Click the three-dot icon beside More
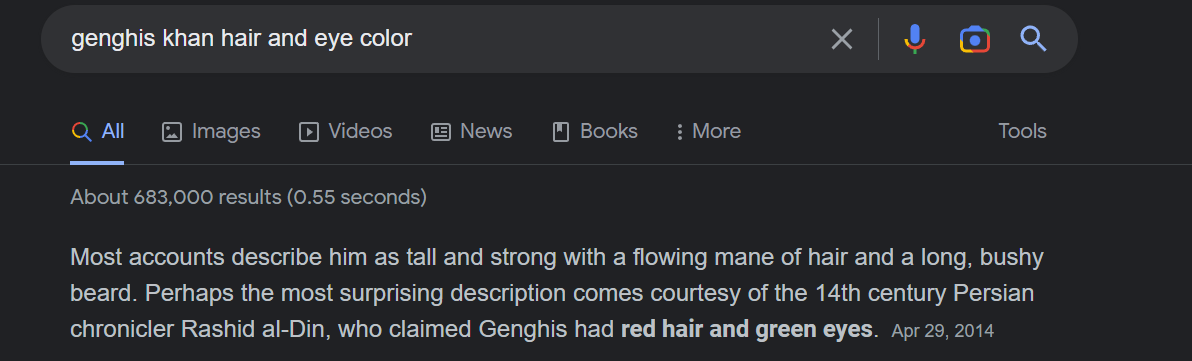The image size is (1192, 361). [679, 132]
